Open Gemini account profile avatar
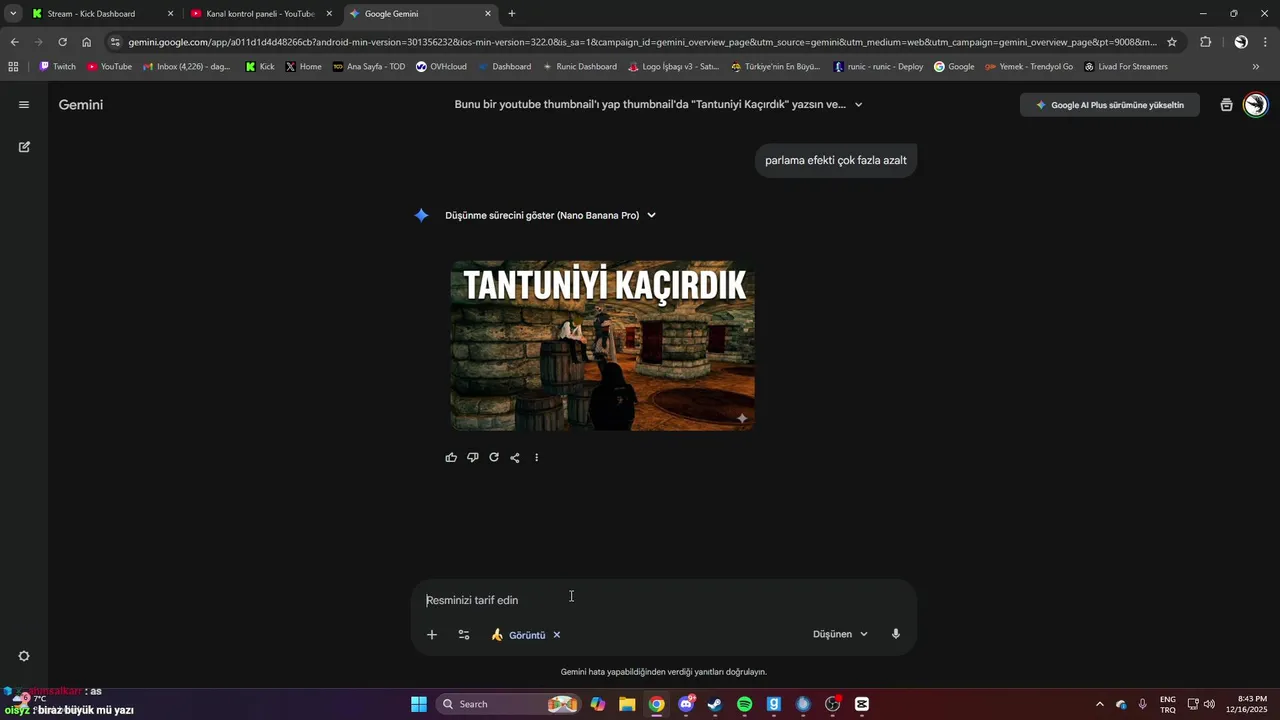The width and height of the screenshot is (1280, 720). [x=1256, y=105]
